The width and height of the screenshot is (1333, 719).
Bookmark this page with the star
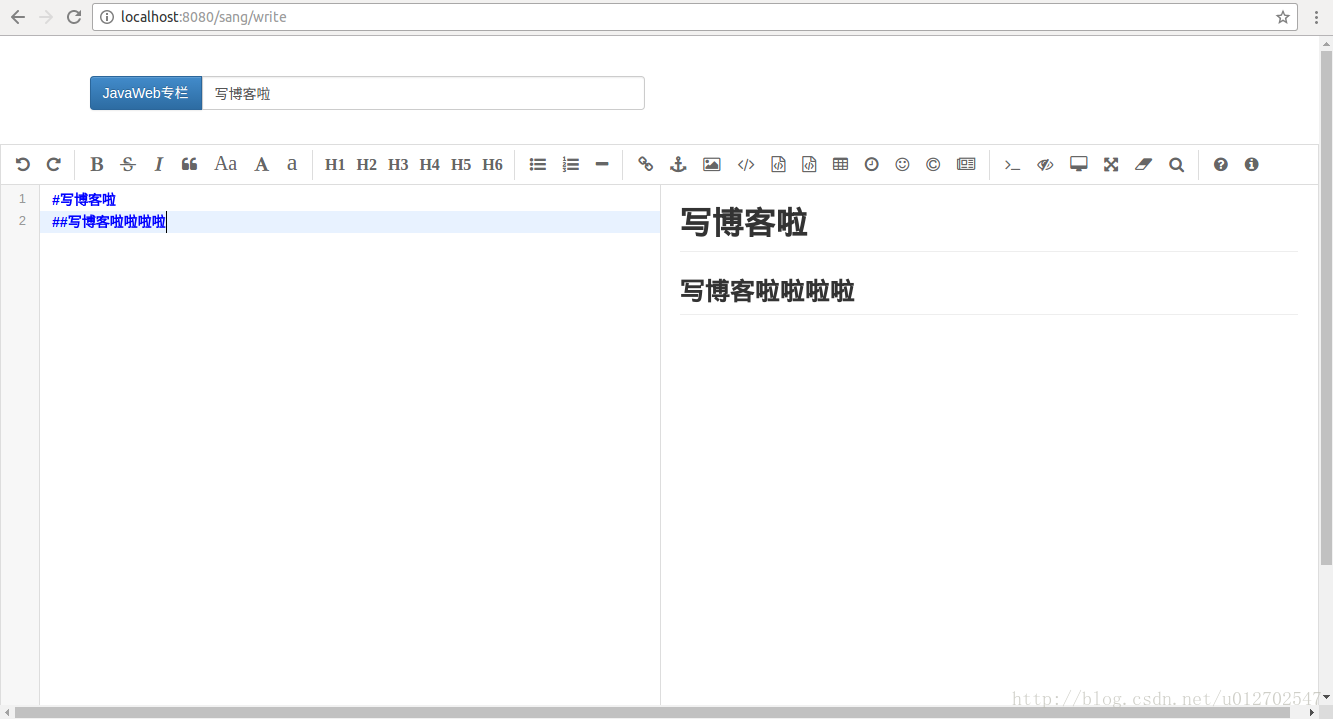[1283, 17]
